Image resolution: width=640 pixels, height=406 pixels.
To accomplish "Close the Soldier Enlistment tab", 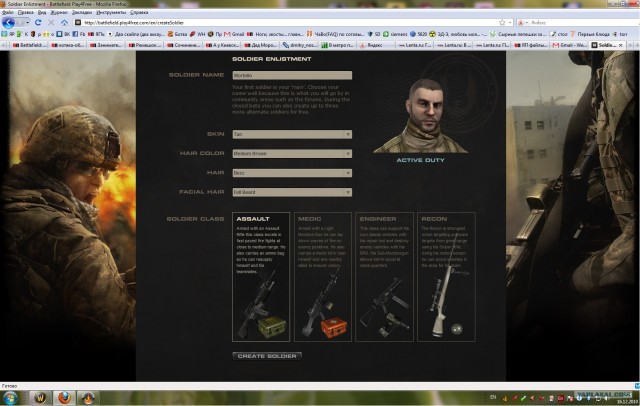I will point(621,45).
